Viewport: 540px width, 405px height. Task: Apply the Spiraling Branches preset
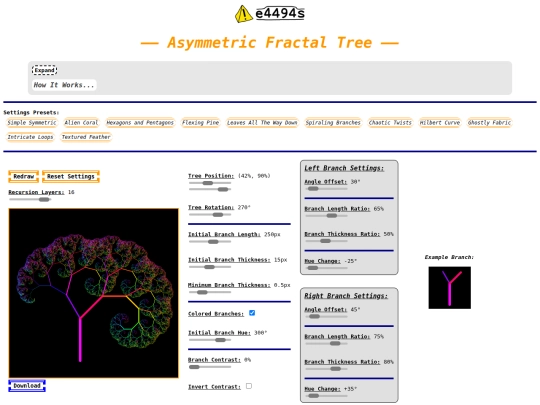click(x=333, y=123)
